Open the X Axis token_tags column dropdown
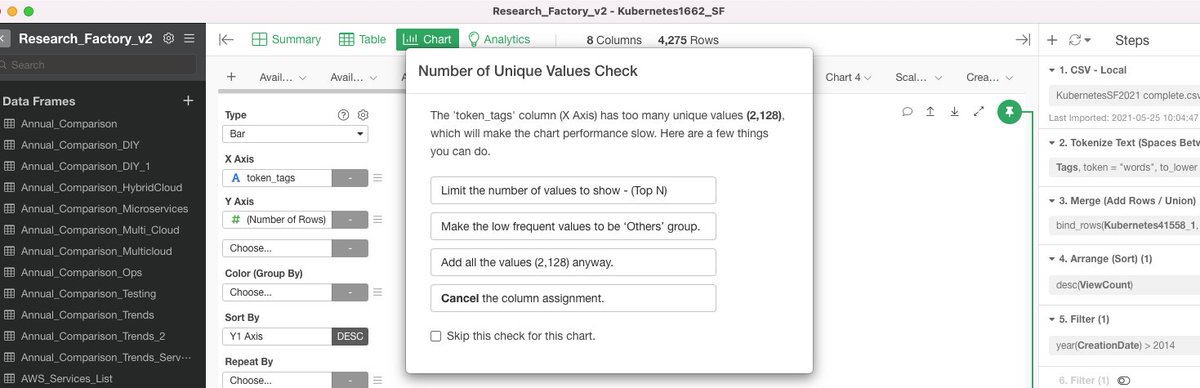The height and width of the screenshot is (388, 1200). [x=277, y=178]
